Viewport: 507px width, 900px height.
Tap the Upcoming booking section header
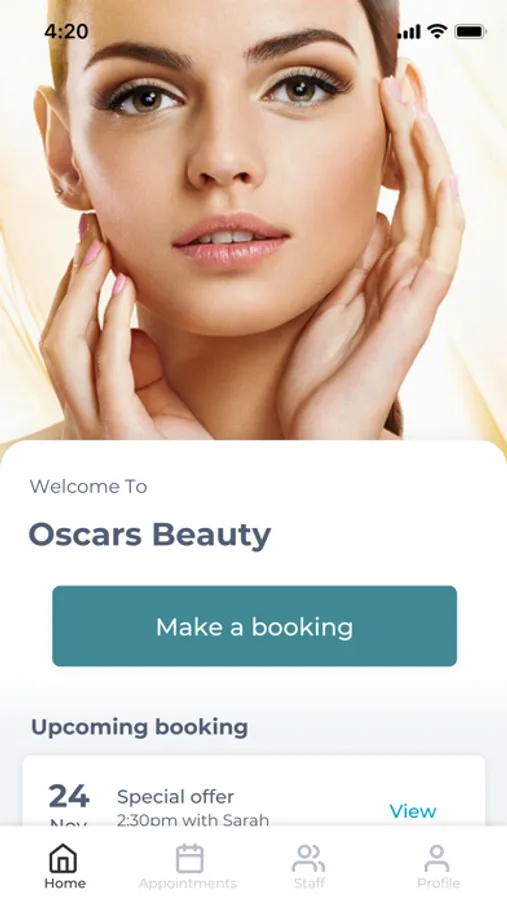(x=140, y=727)
